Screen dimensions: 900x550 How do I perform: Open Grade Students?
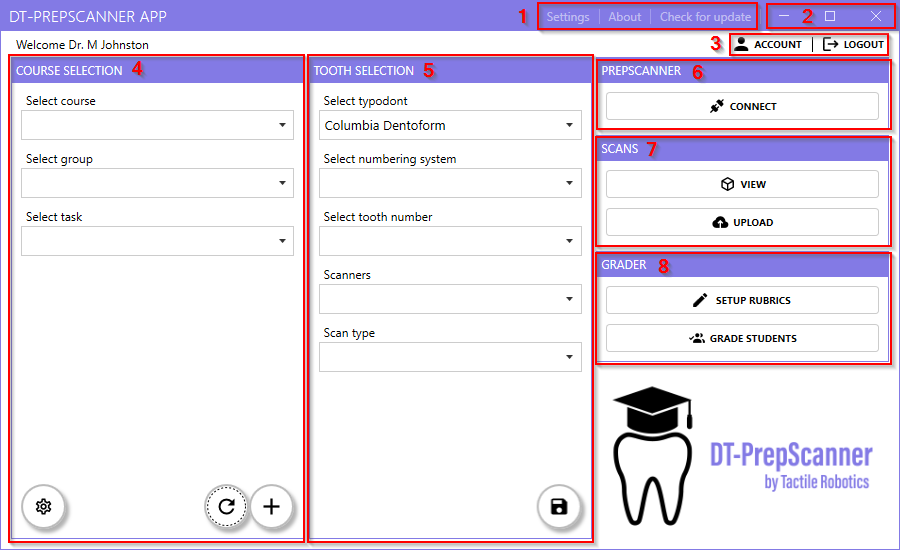click(x=742, y=338)
